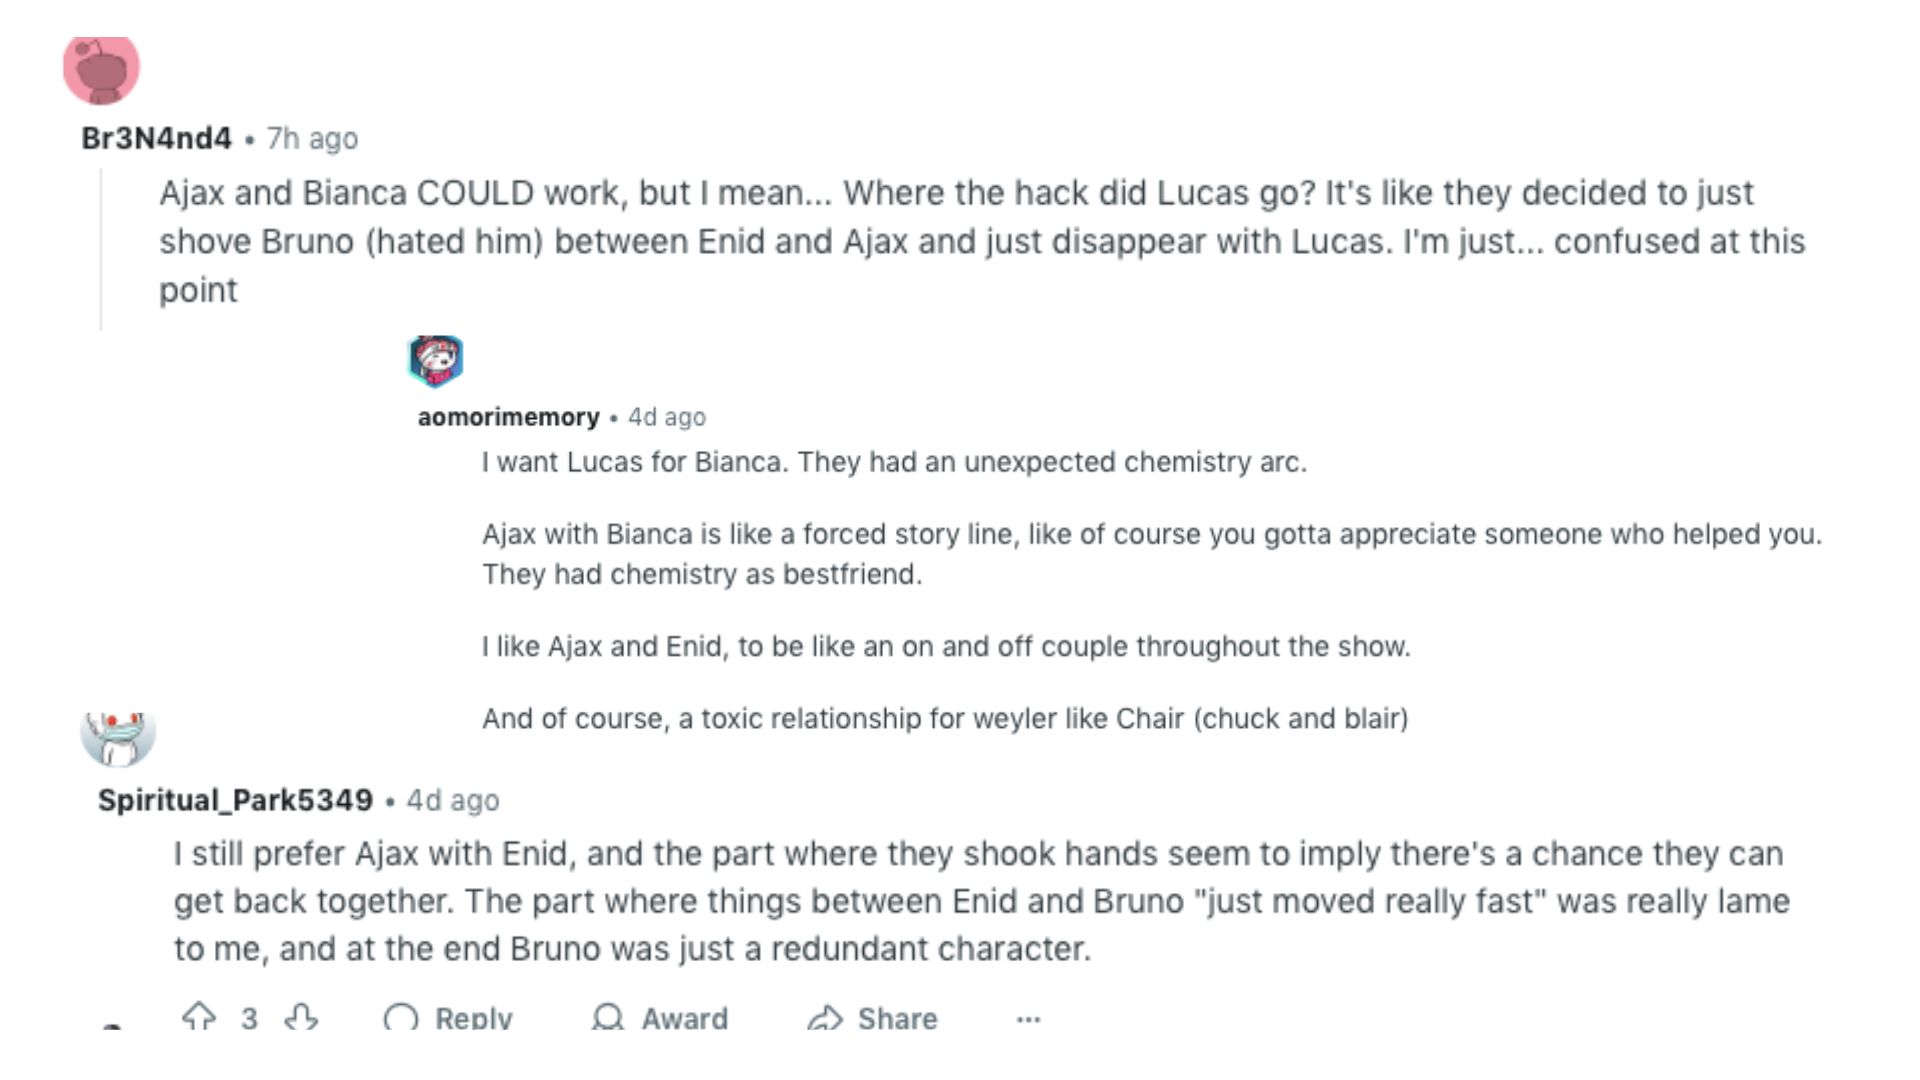Downvote the Spiritual_Park5349 comment

[301, 1017]
